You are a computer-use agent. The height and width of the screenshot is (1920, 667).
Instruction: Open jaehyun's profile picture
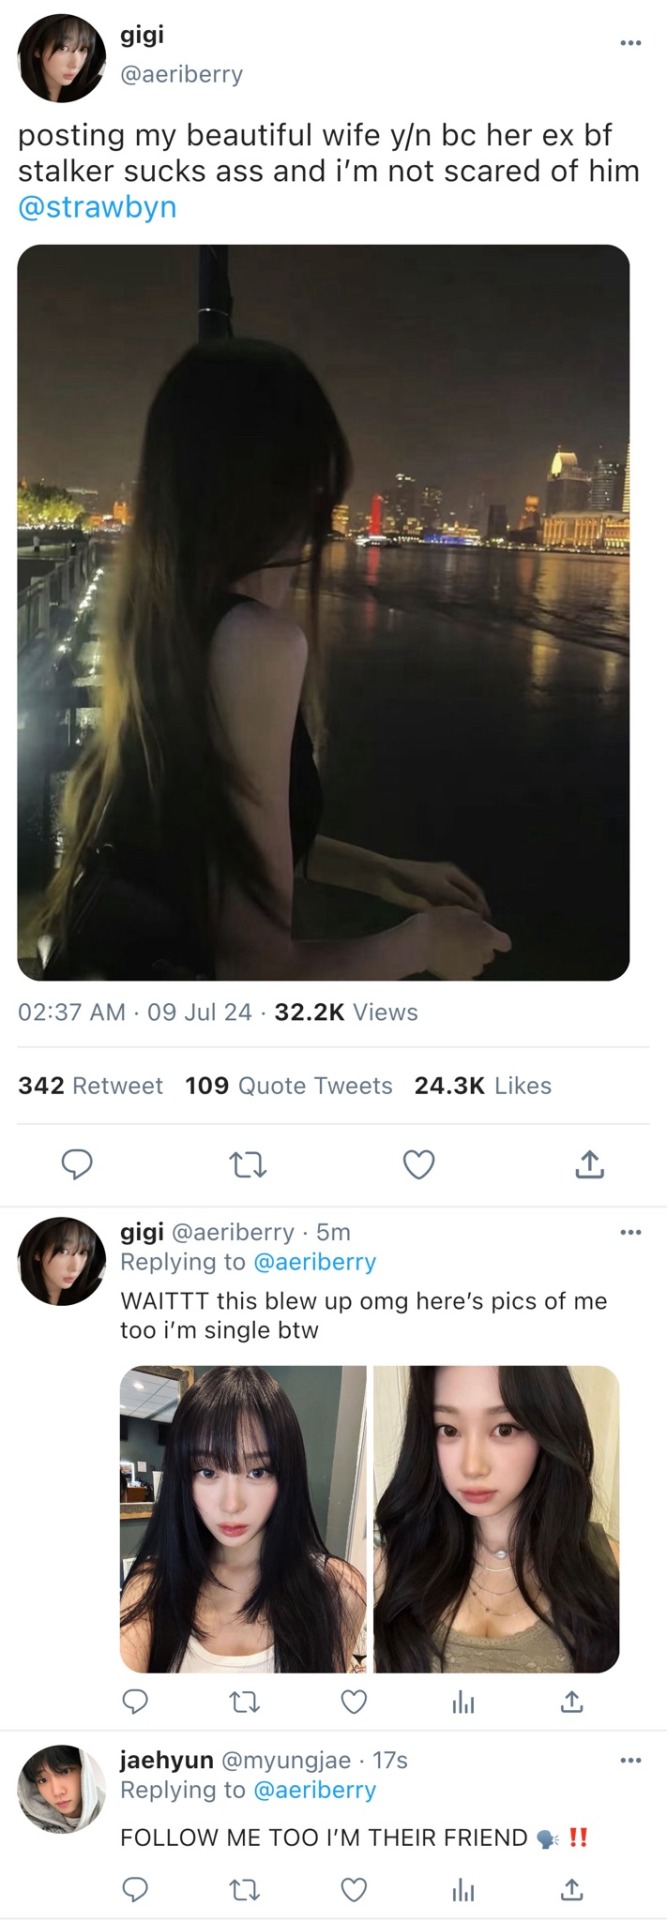(x=62, y=1789)
